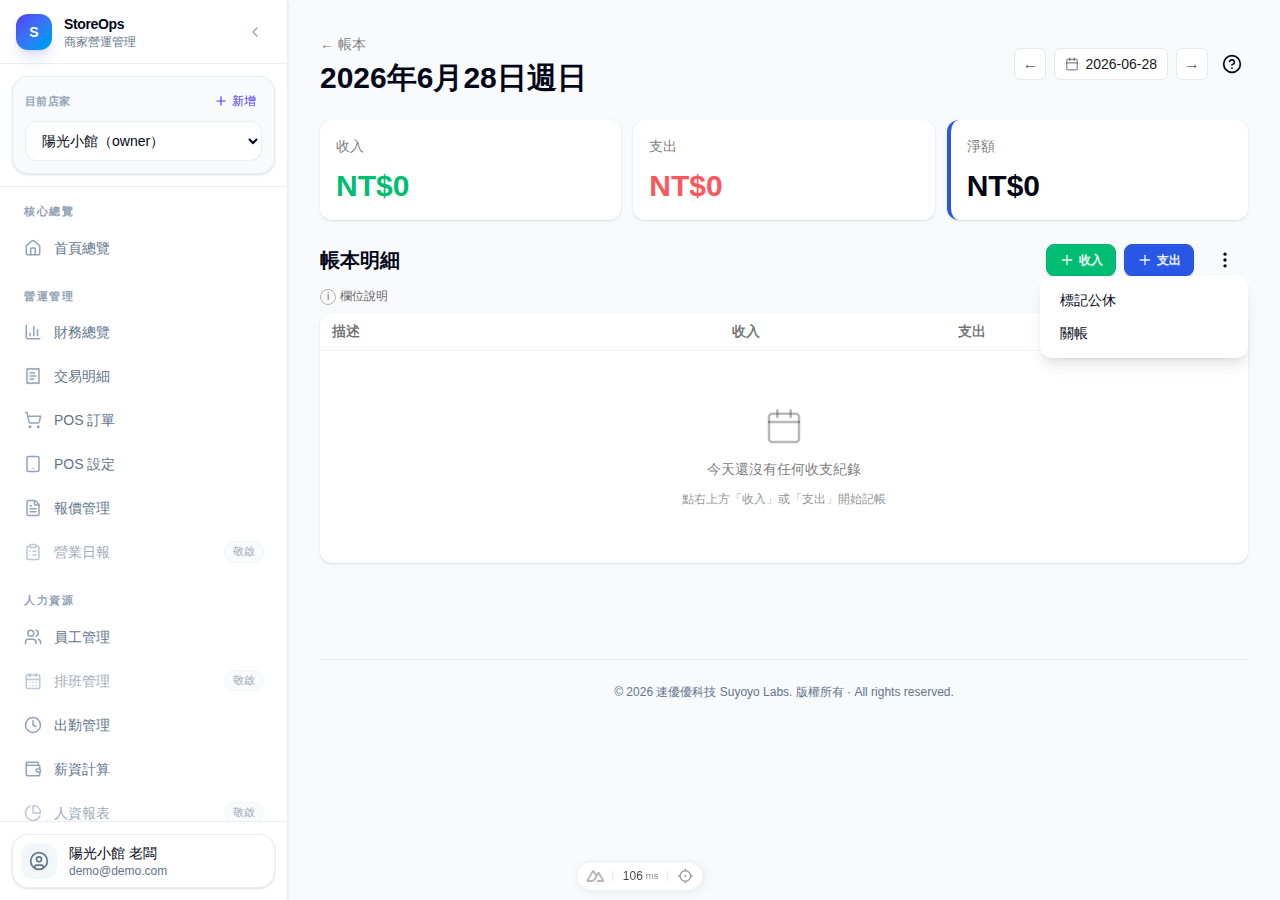The image size is (1280, 900).
Task: Click the 出勤管理 clock icon
Action: click(33, 725)
